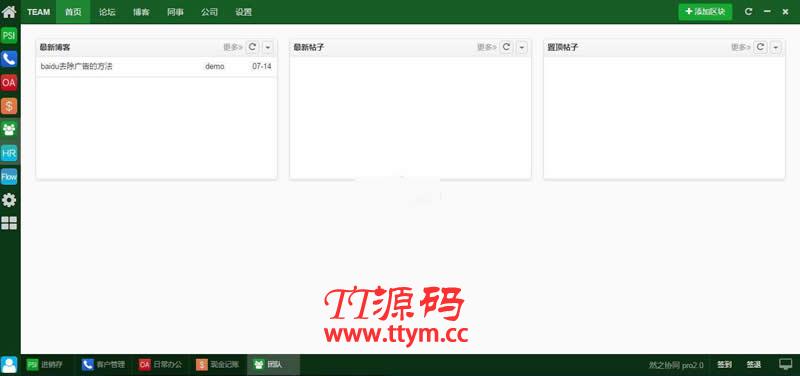Image resolution: width=800 pixels, height=376 pixels.
Task: Switch to the 博客 tab
Action: coord(141,12)
